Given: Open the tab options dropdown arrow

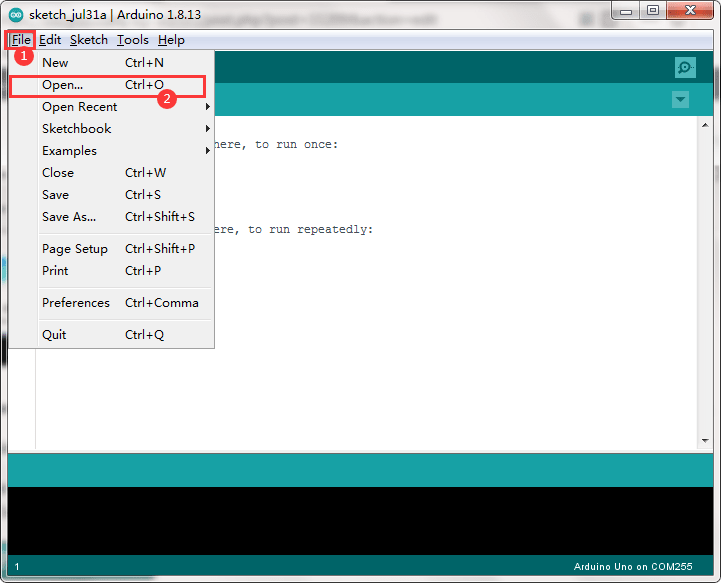Looking at the screenshot, I should click(680, 99).
